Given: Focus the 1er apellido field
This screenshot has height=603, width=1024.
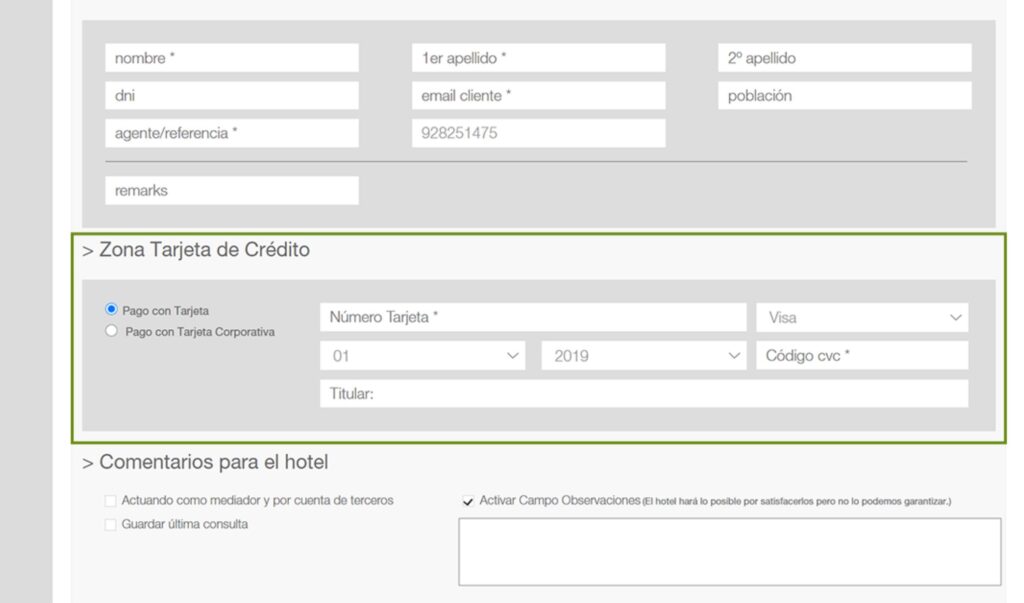Looking at the screenshot, I should coord(538,58).
